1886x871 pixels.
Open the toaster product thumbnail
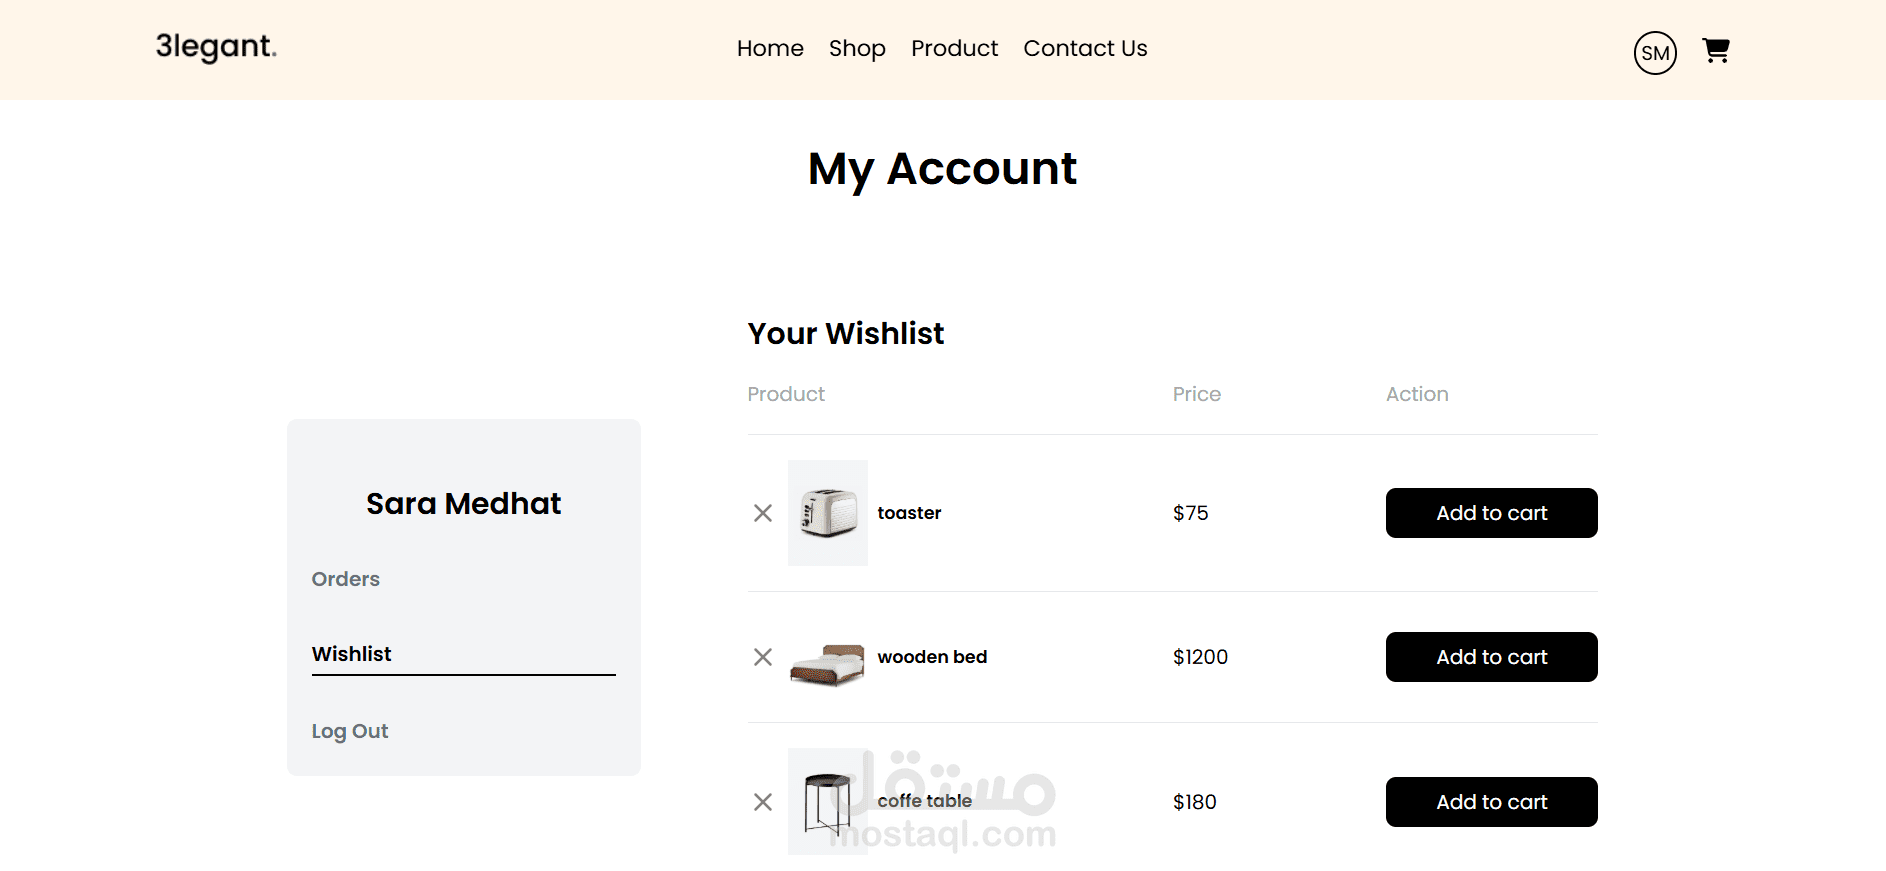pos(827,513)
